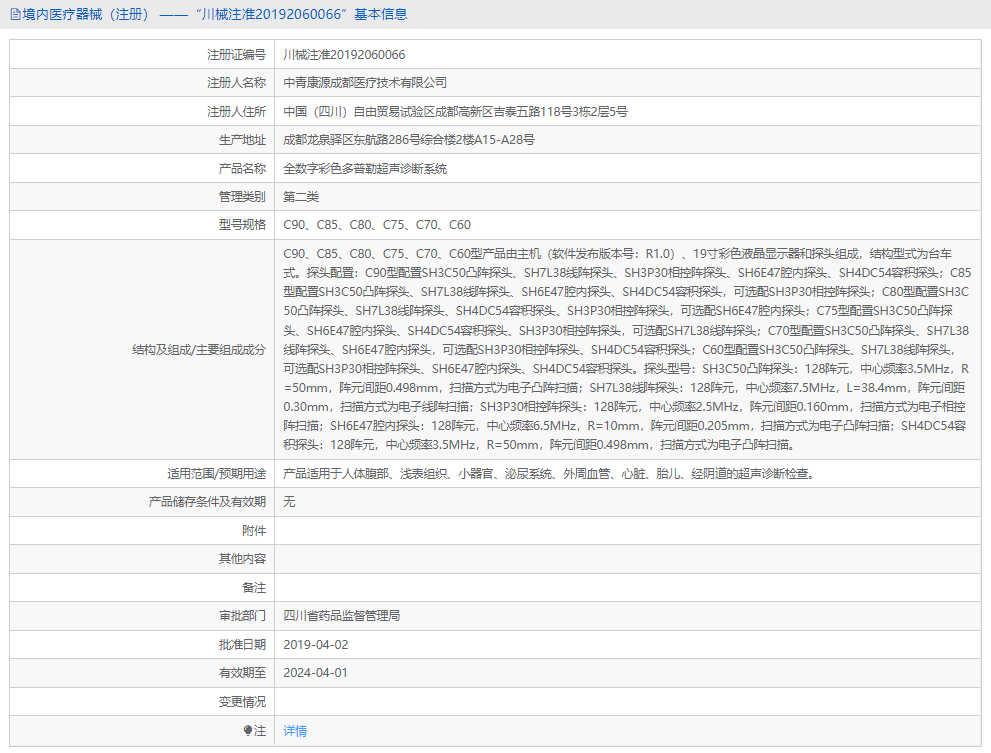Select product name 全数字彩色多普勒超声诊断系统
991x753 pixels.
point(365,169)
